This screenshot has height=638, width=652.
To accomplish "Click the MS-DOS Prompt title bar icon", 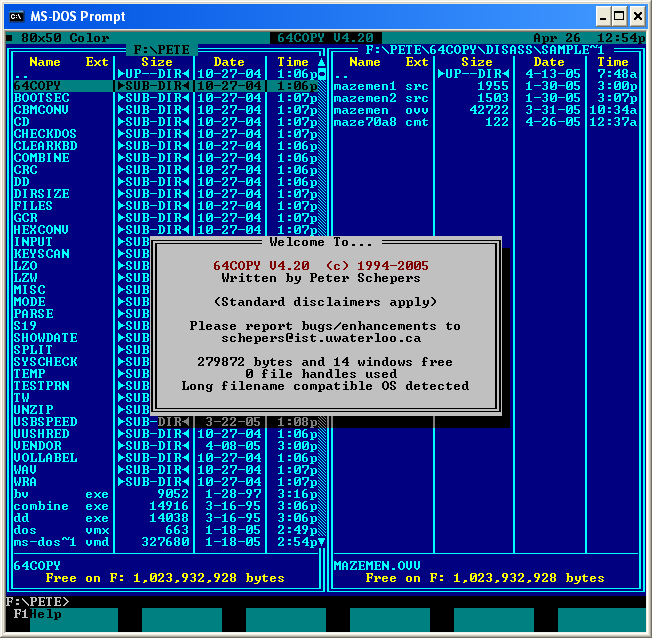I will point(17,16).
